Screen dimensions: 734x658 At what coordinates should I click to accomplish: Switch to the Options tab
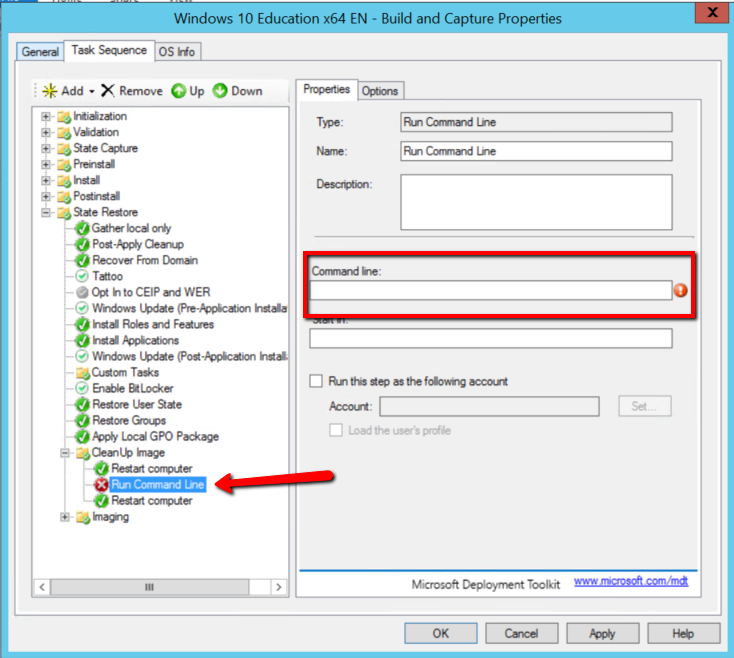tap(380, 91)
